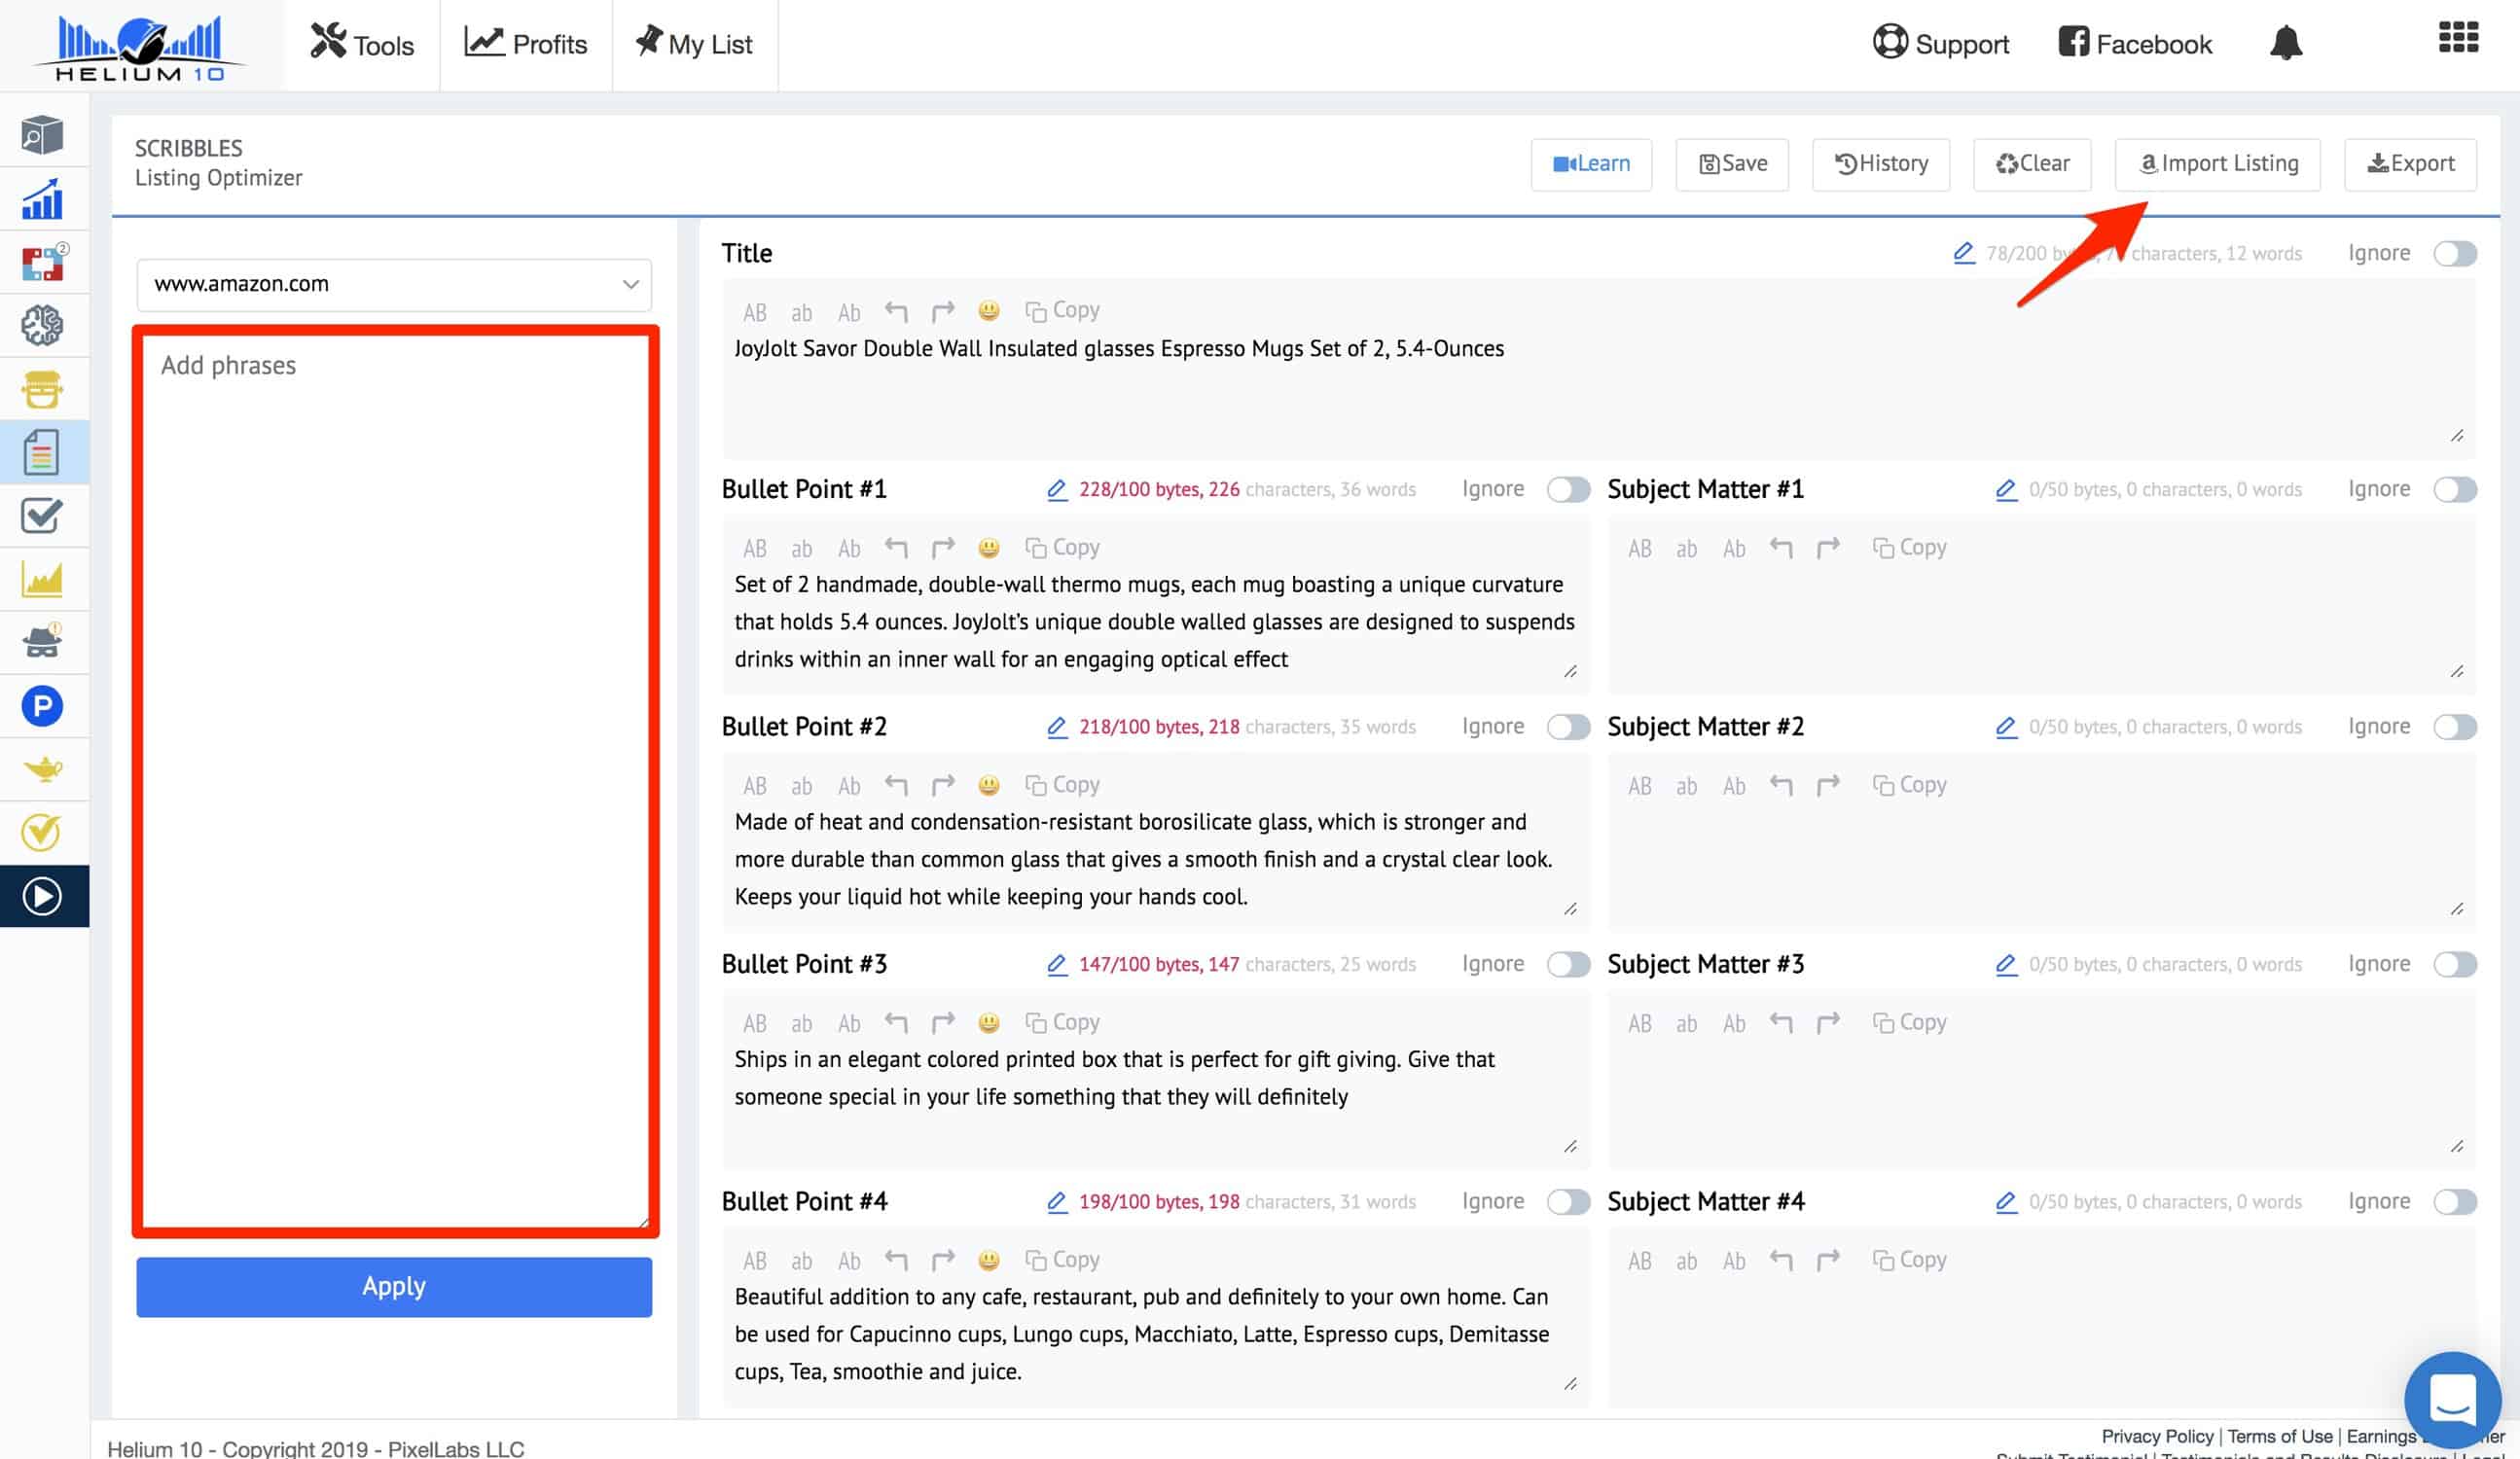
Task: Redo in Subject Matter #3 toolbar
Action: pyautogui.click(x=1828, y=1023)
